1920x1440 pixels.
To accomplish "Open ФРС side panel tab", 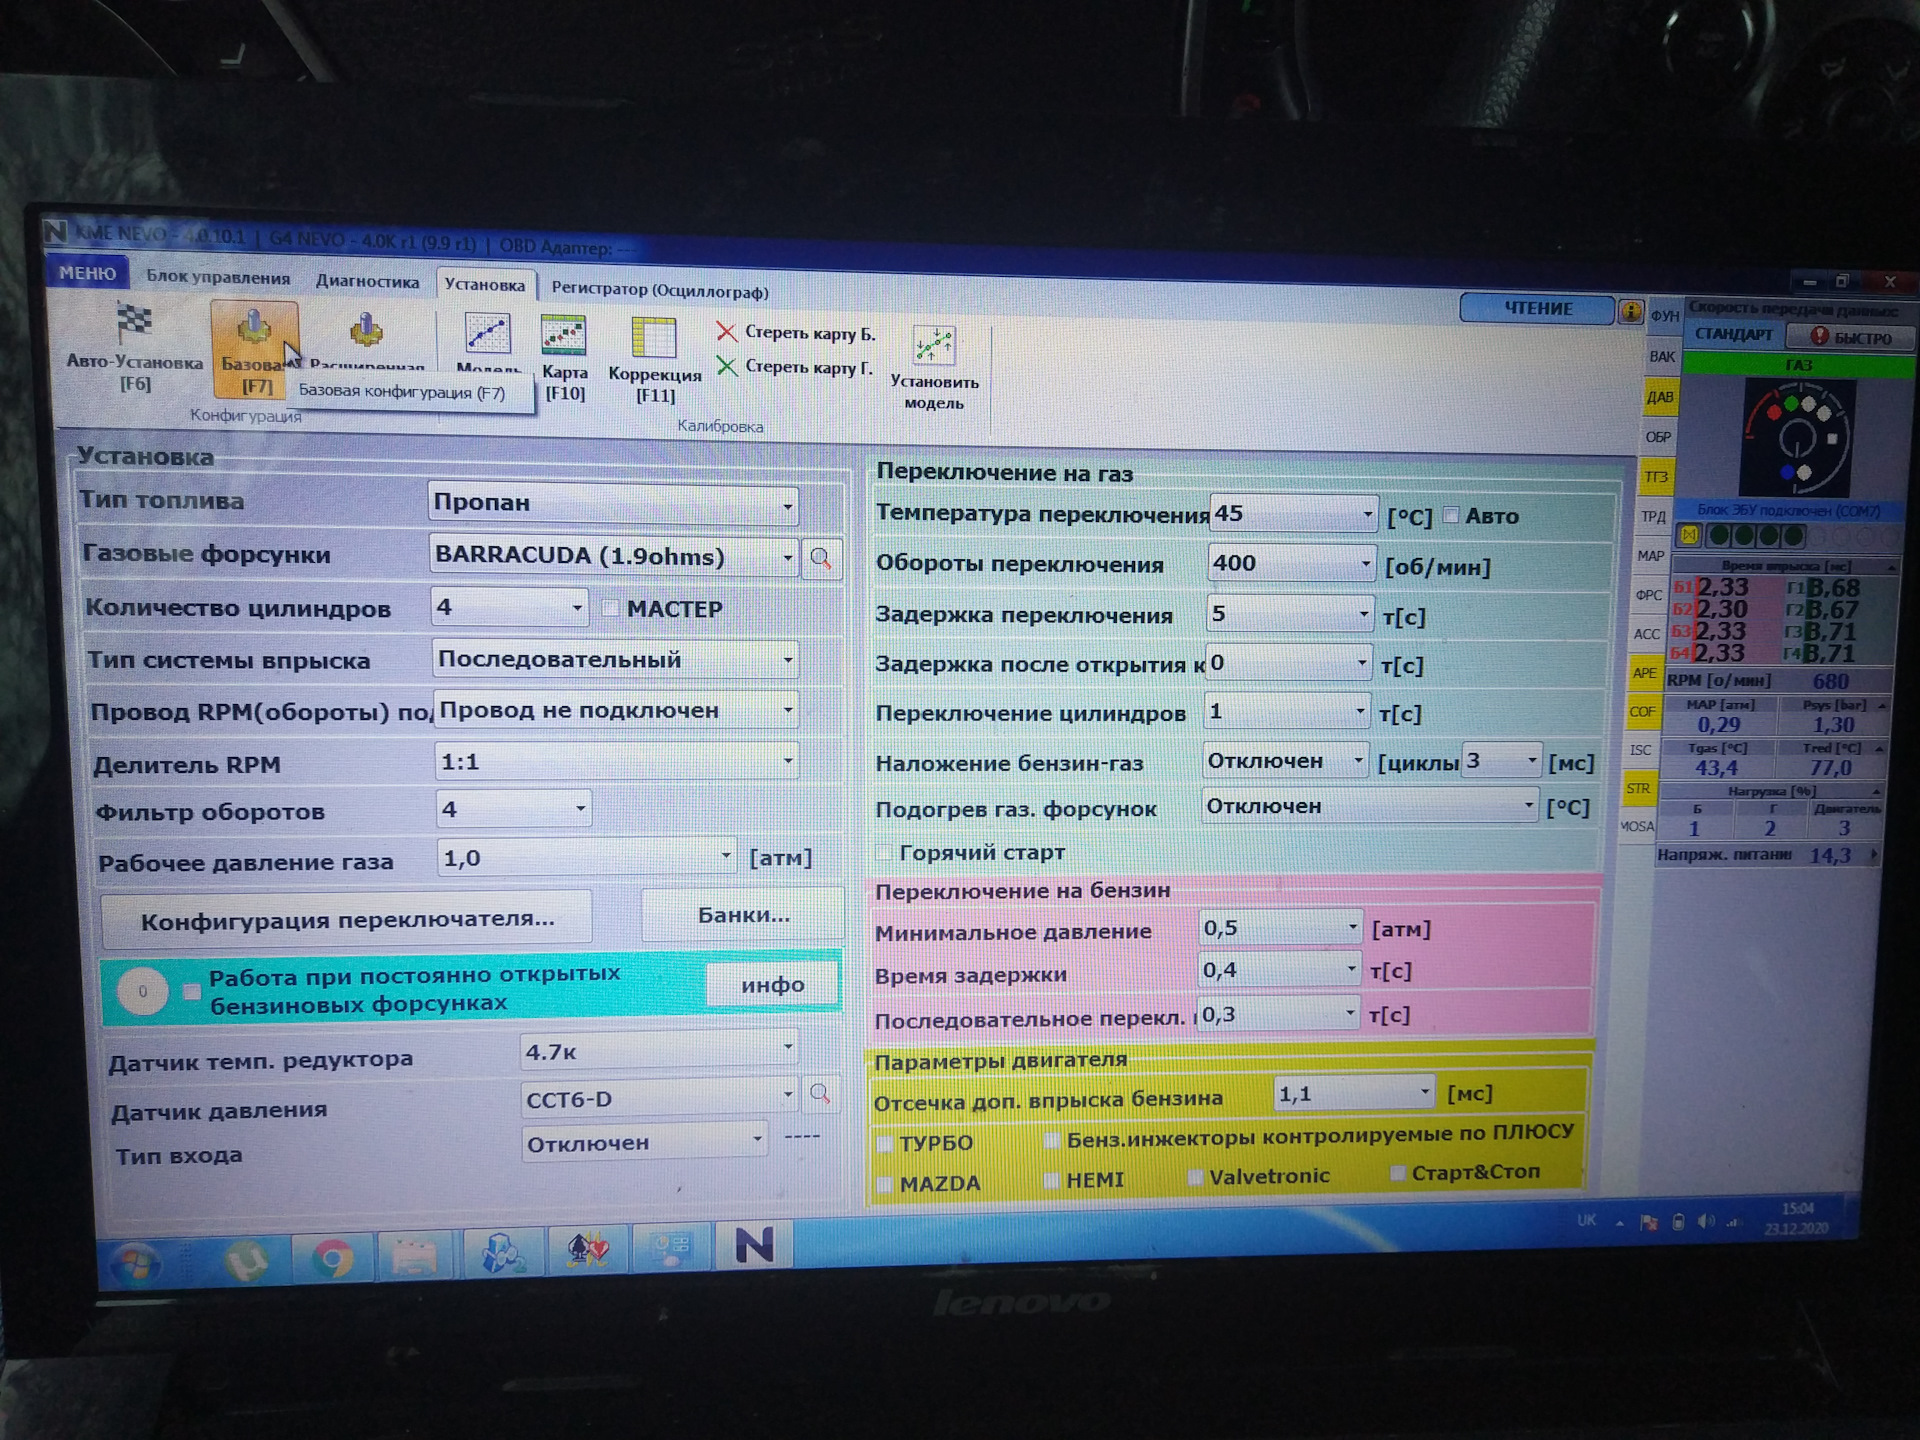I will click(1648, 595).
